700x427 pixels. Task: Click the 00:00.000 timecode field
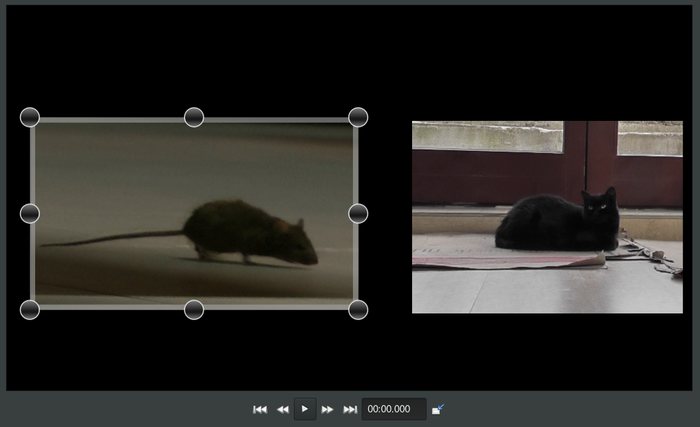pyautogui.click(x=393, y=409)
